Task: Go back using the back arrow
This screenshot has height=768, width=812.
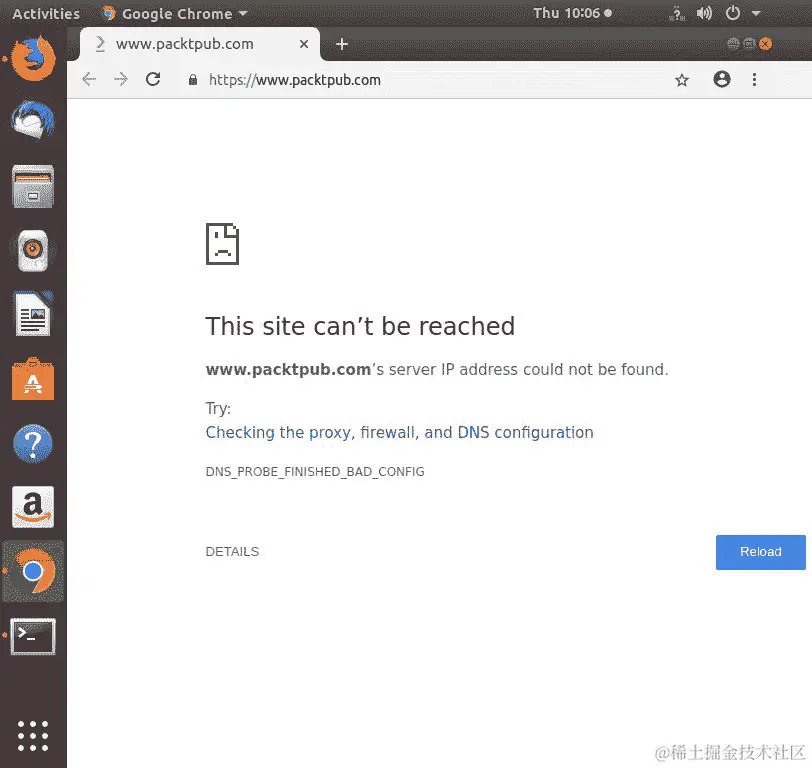Action: (x=89, y=79)
